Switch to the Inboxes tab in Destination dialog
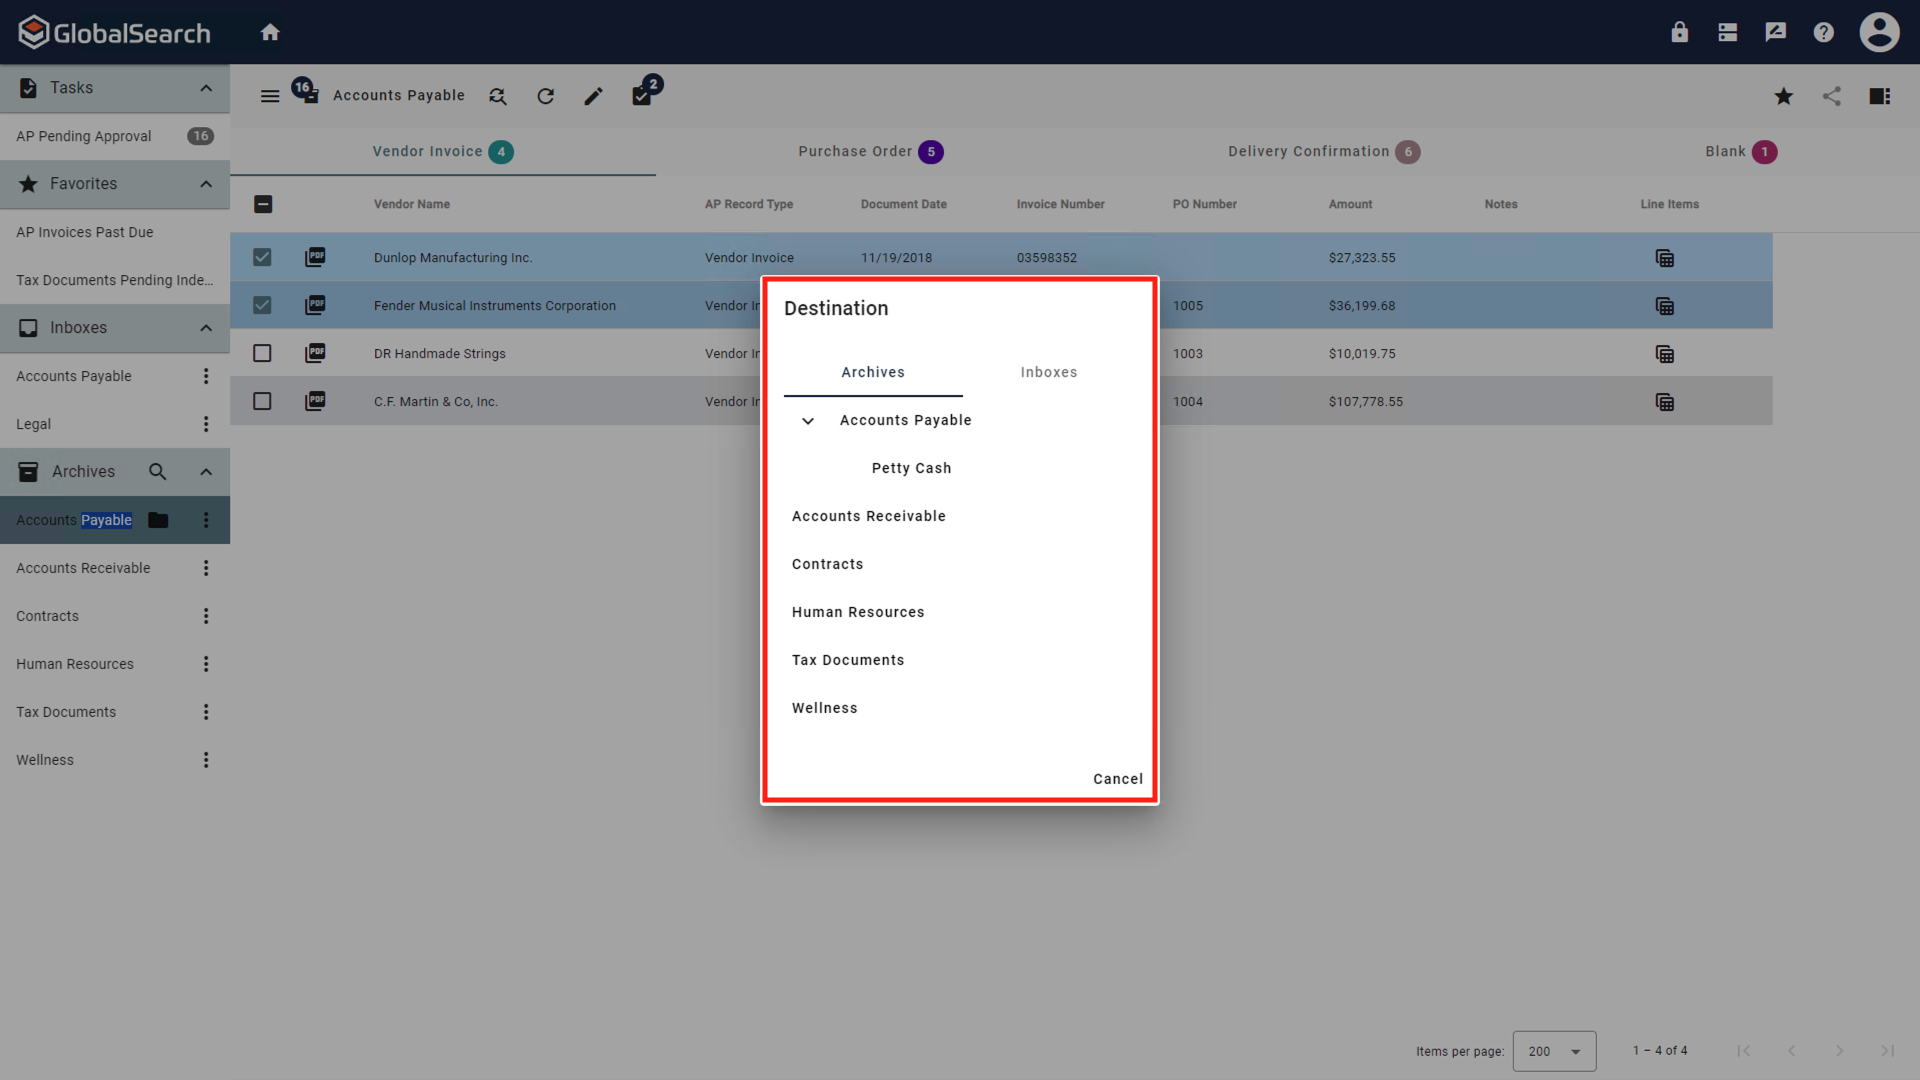The image size is (1920, 1080). pyautogui.click(x=1048, y=372)
